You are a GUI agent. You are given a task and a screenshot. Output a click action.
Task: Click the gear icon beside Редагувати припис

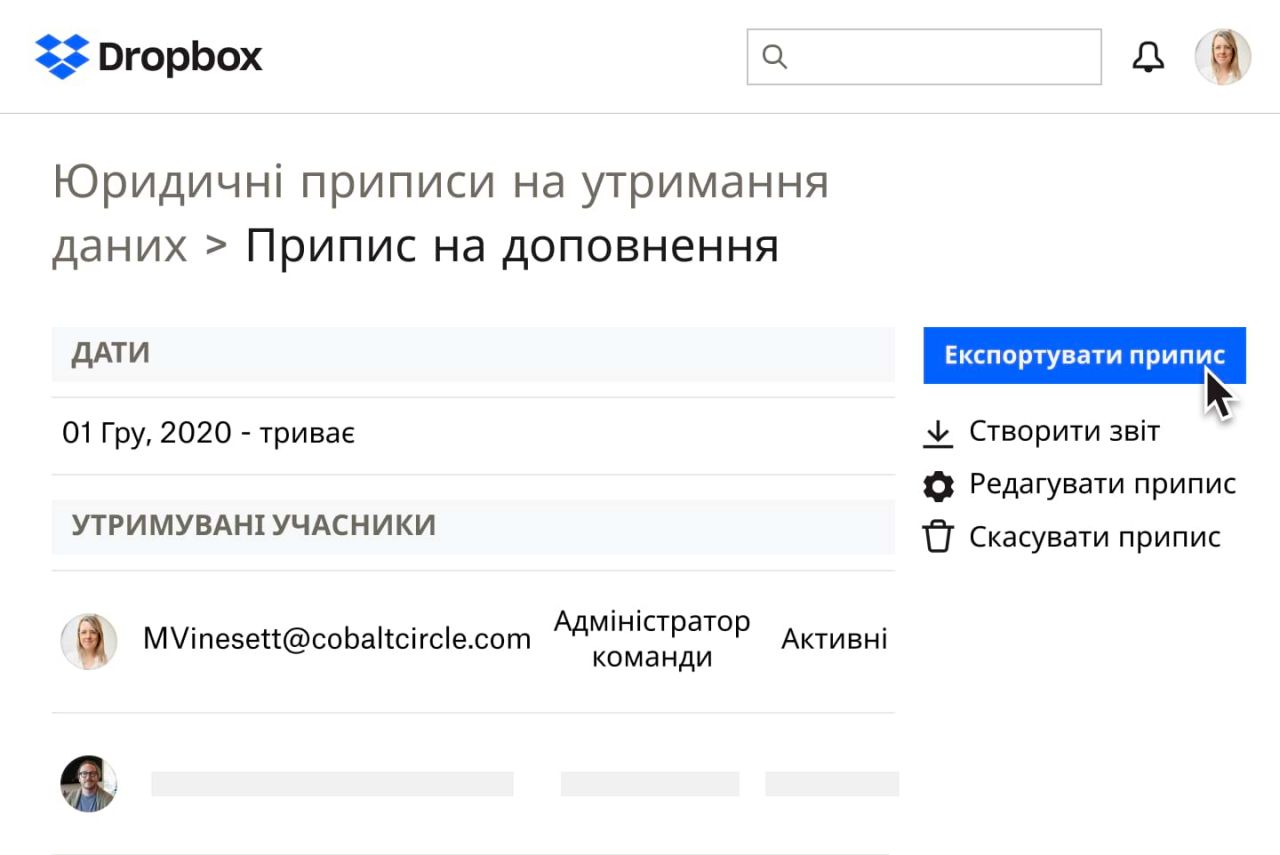click(x=938, y=484)
